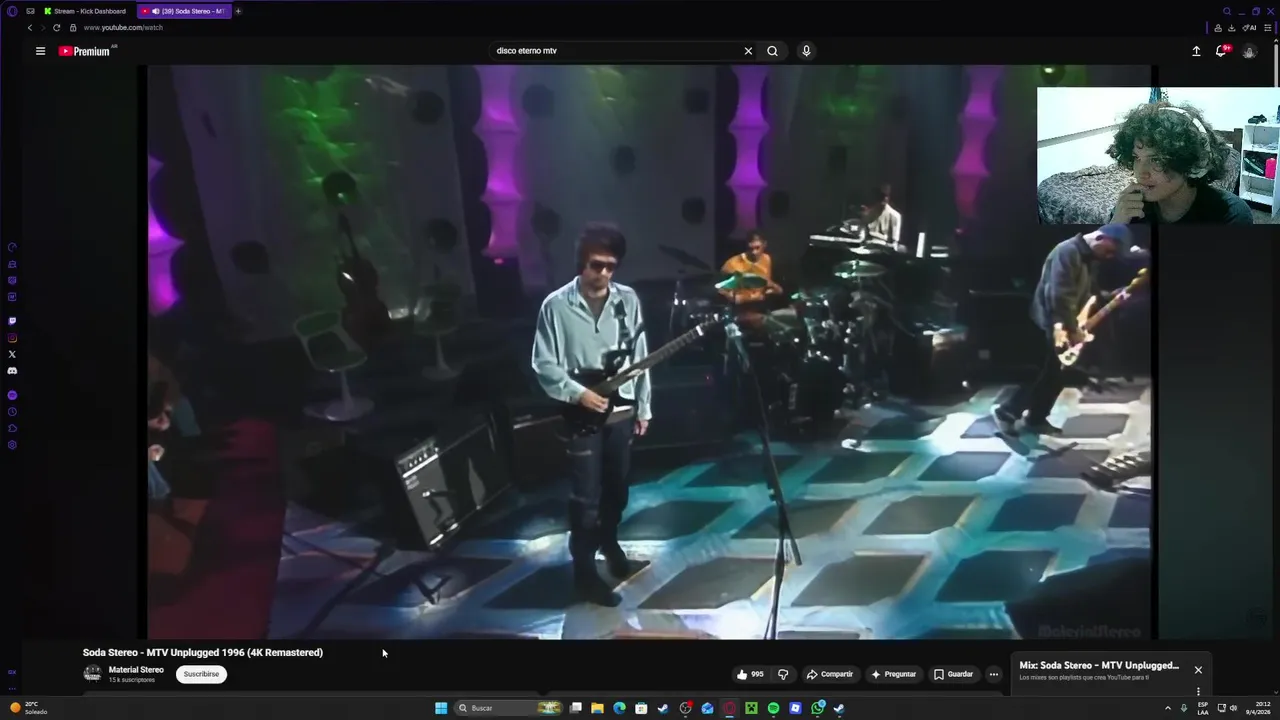Select the Soda Stereo YouTube tab
The width and height of the screenshot is (1280, 720).
183,11
